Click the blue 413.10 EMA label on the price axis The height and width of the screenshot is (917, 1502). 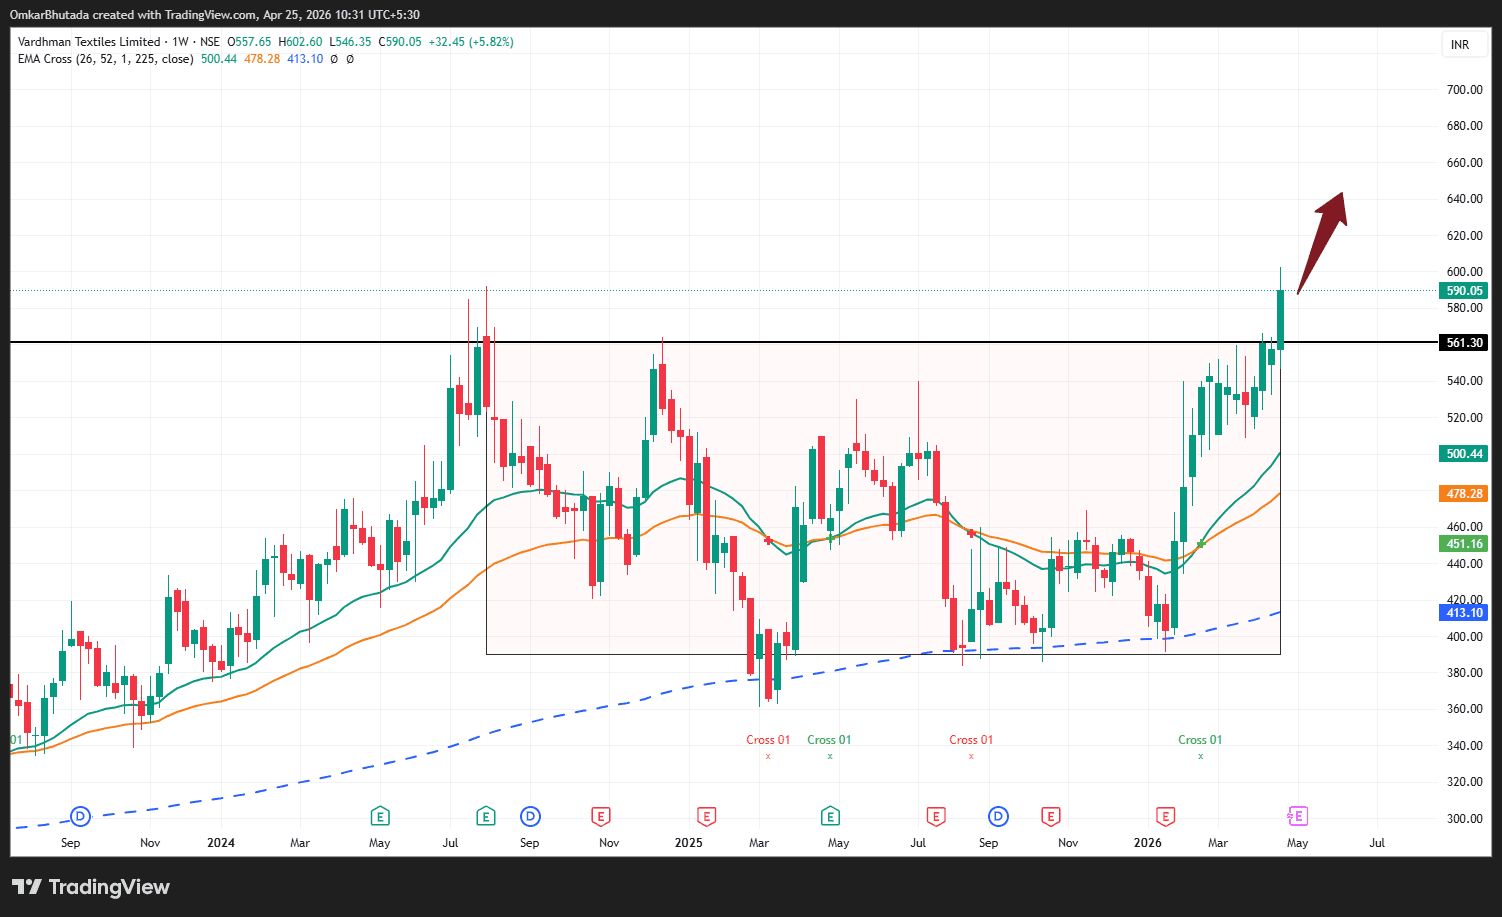[1464, 613]
